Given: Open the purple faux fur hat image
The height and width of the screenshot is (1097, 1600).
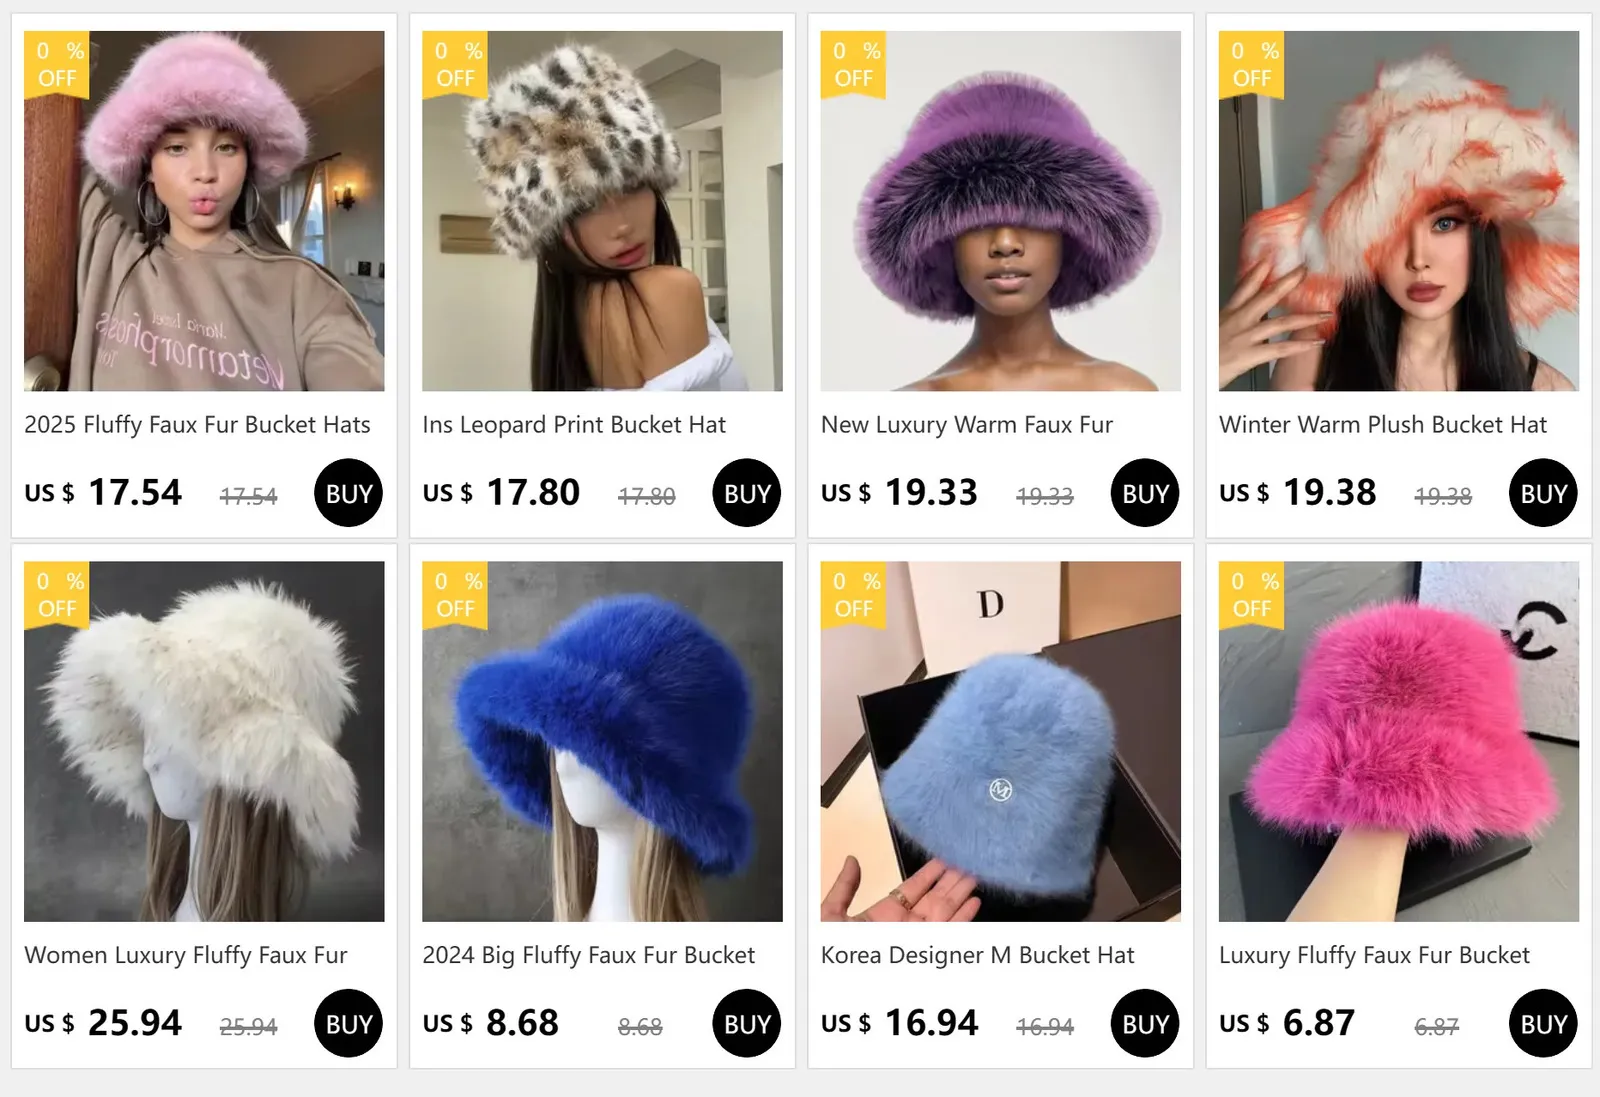Looking at the screenshot, I should click(1000, 211).
